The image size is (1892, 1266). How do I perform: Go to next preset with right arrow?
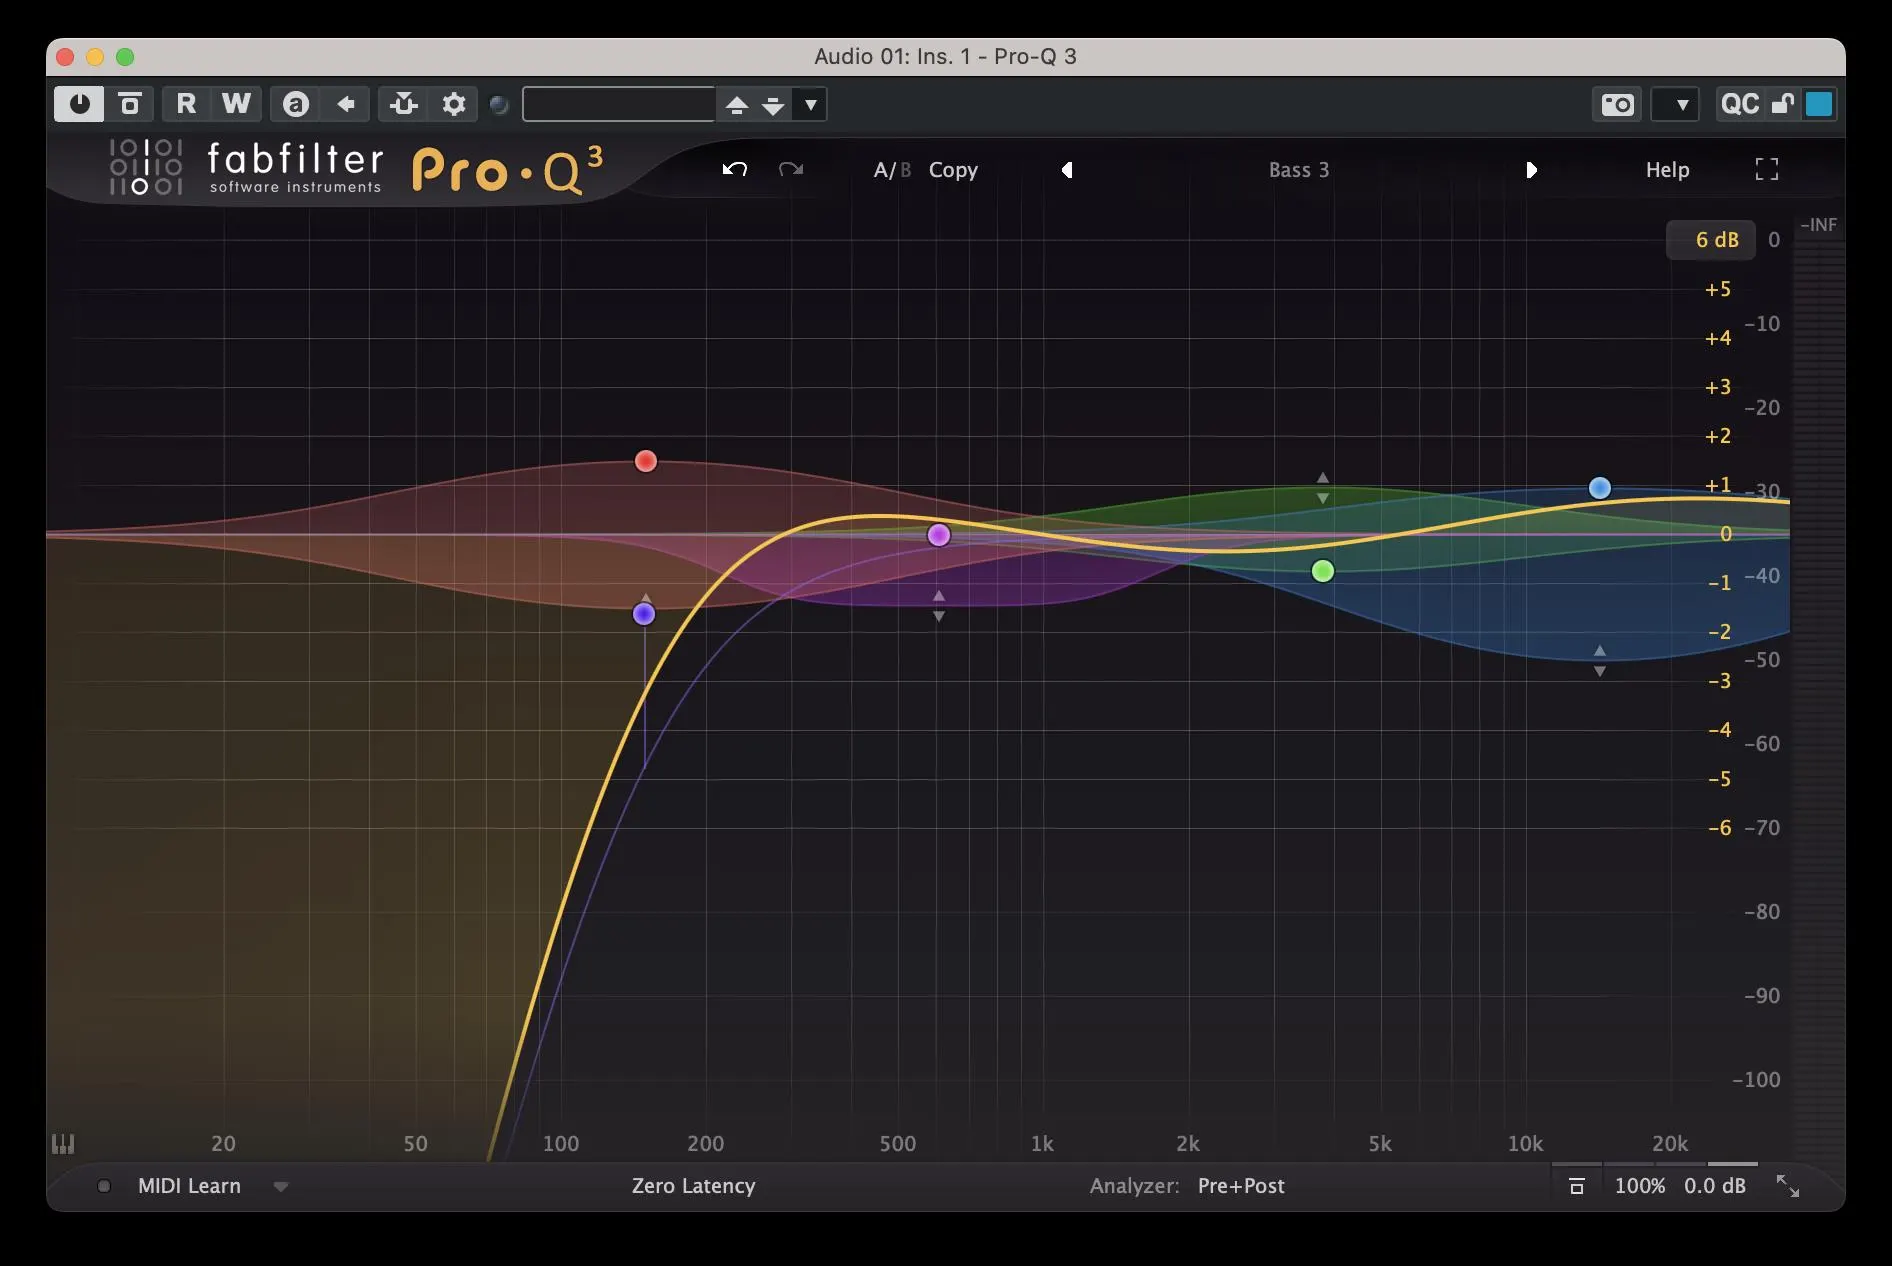[1531, 170]
